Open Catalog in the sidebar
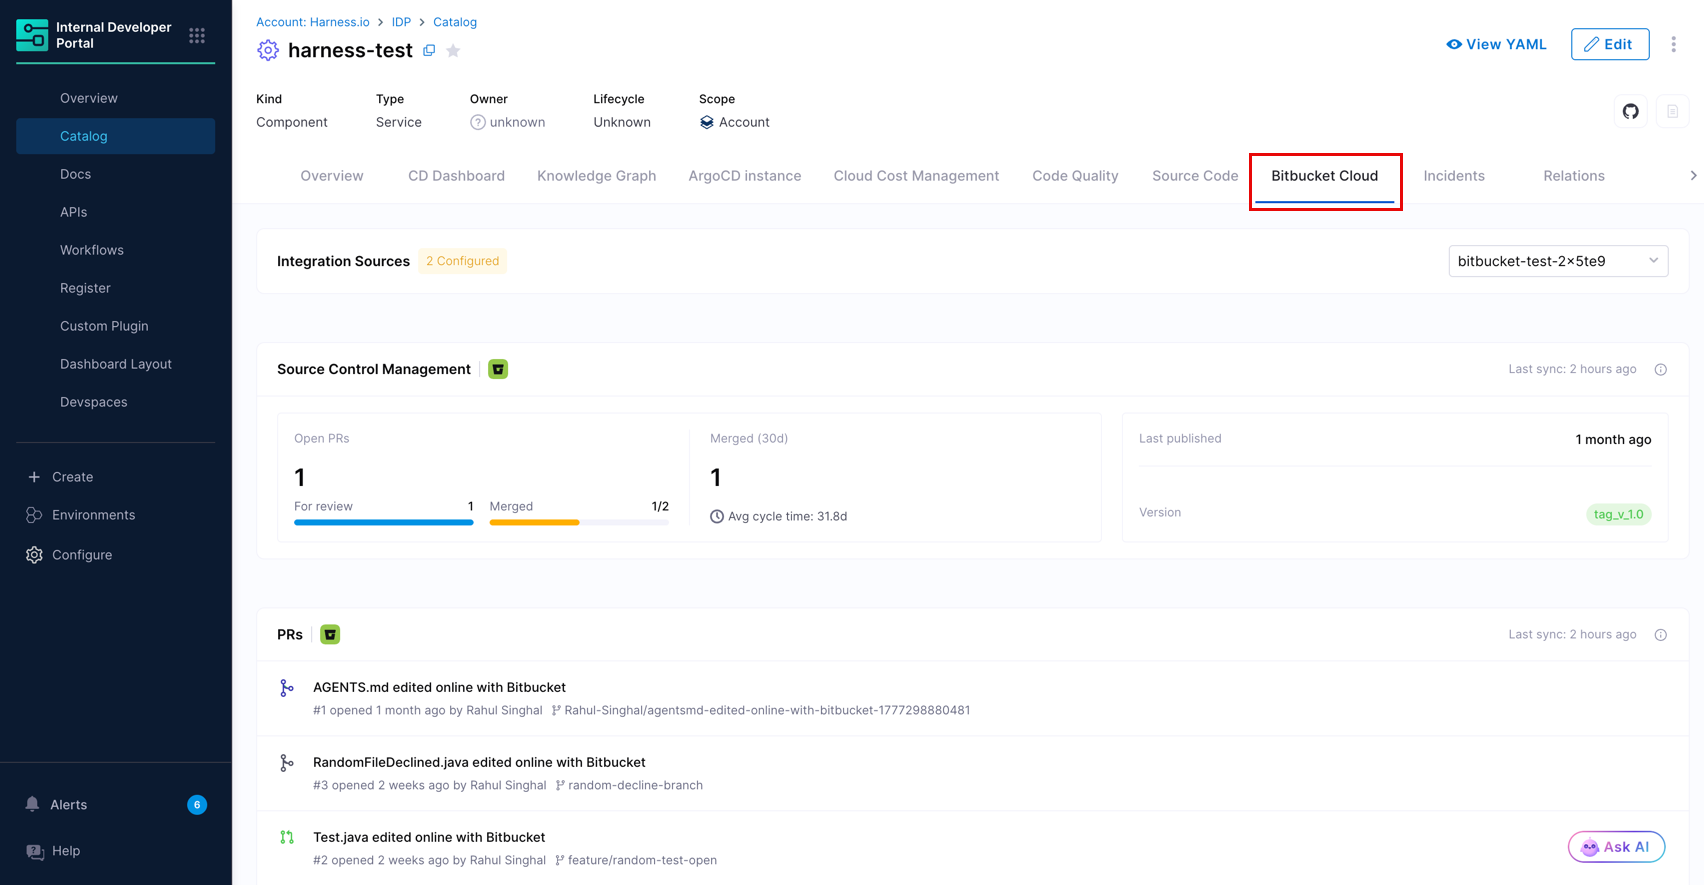 (115, 136)
